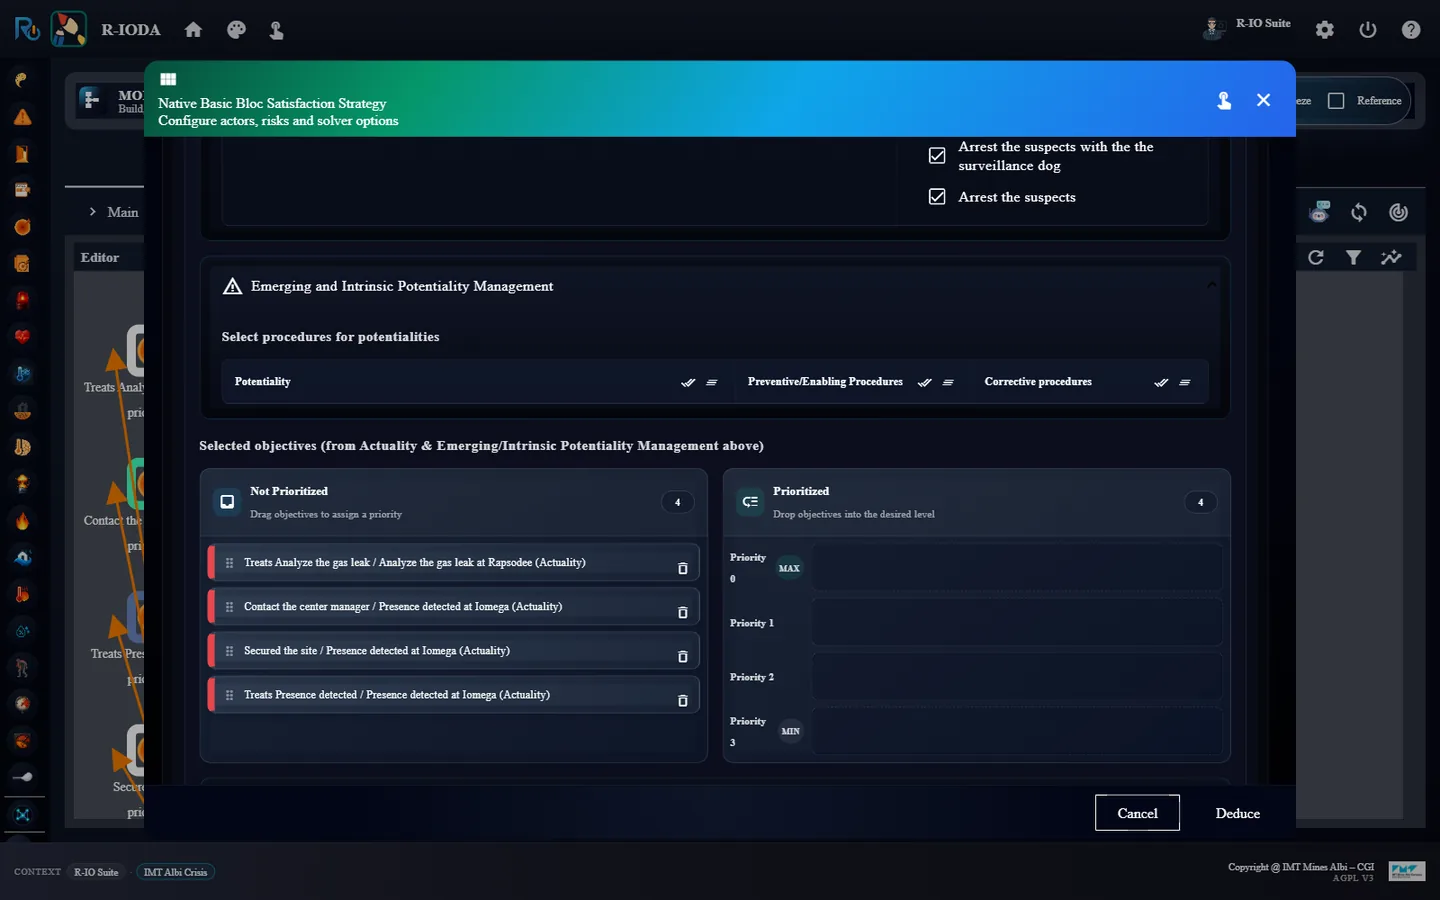Click drag handle of Secured the site row

pyautogui.click(x=229, y=651)
